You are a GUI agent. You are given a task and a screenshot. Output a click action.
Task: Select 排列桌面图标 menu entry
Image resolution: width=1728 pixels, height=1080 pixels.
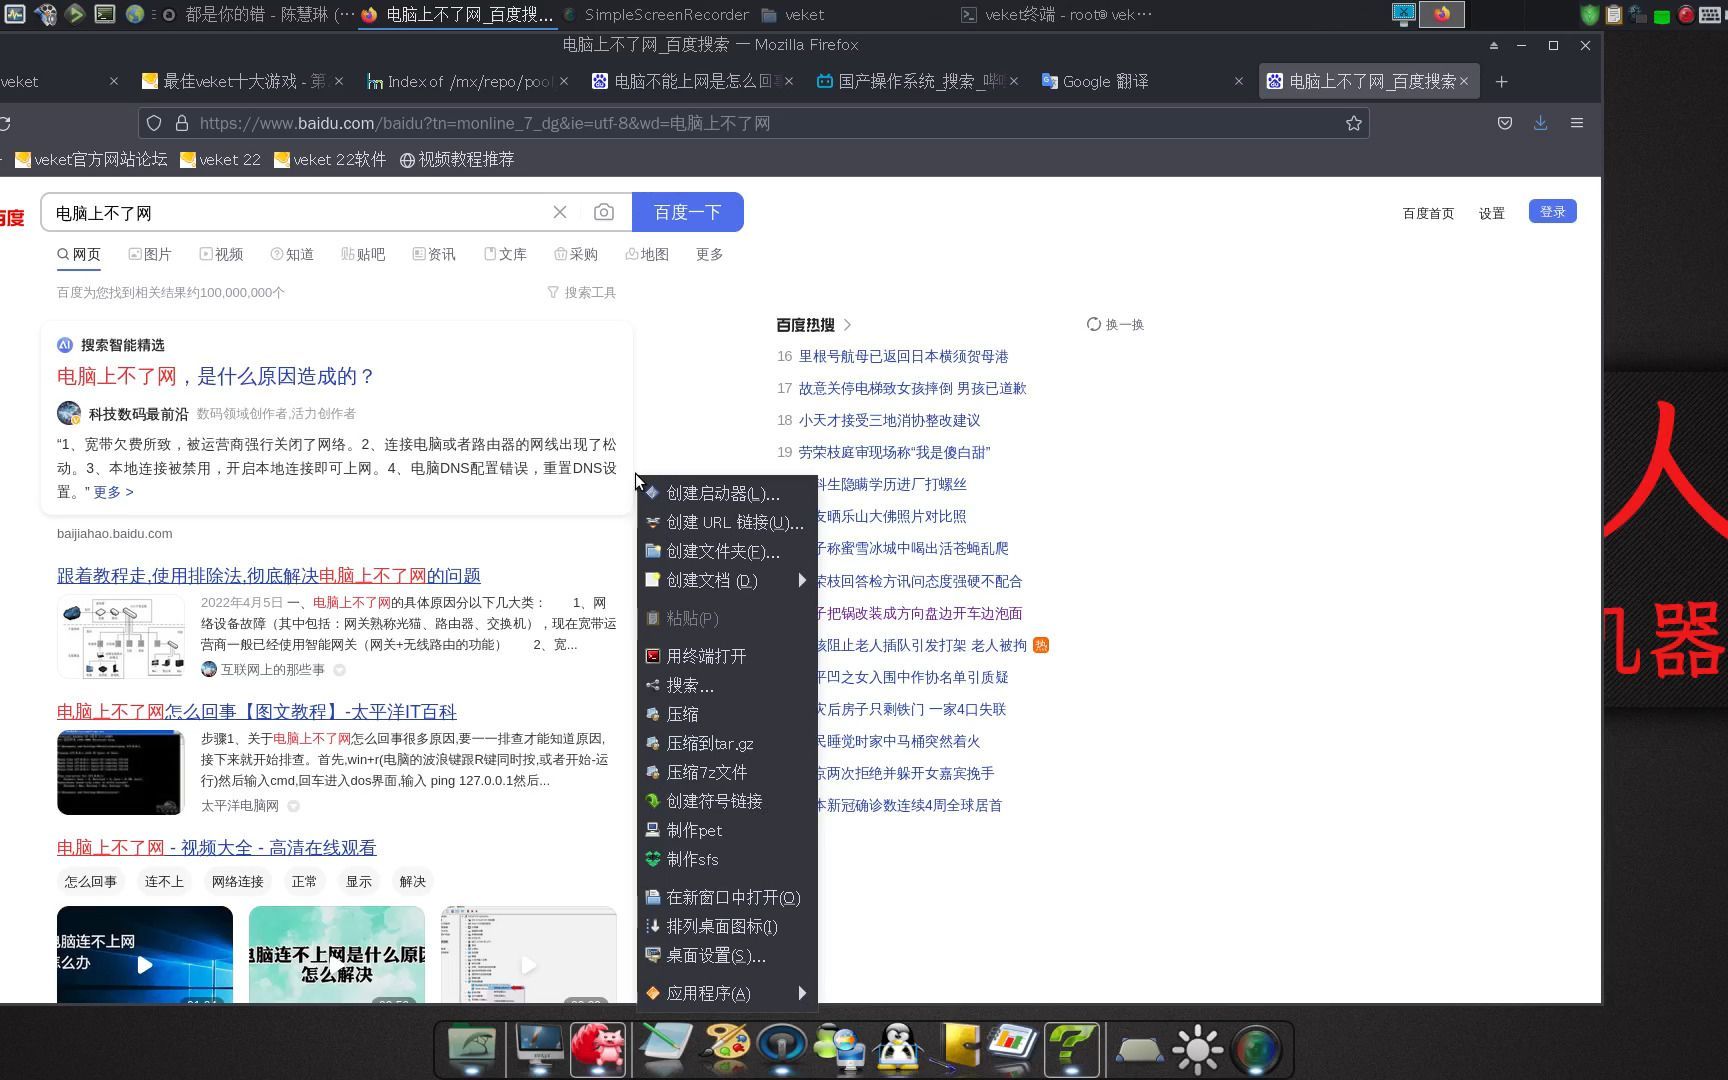pos(727,926)
